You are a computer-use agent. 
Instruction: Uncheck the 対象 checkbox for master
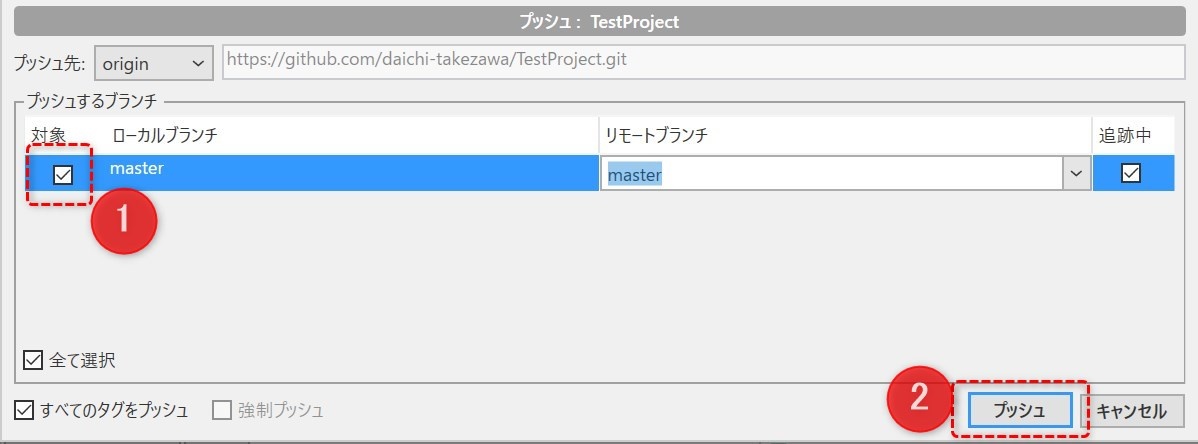click(63, 176)
